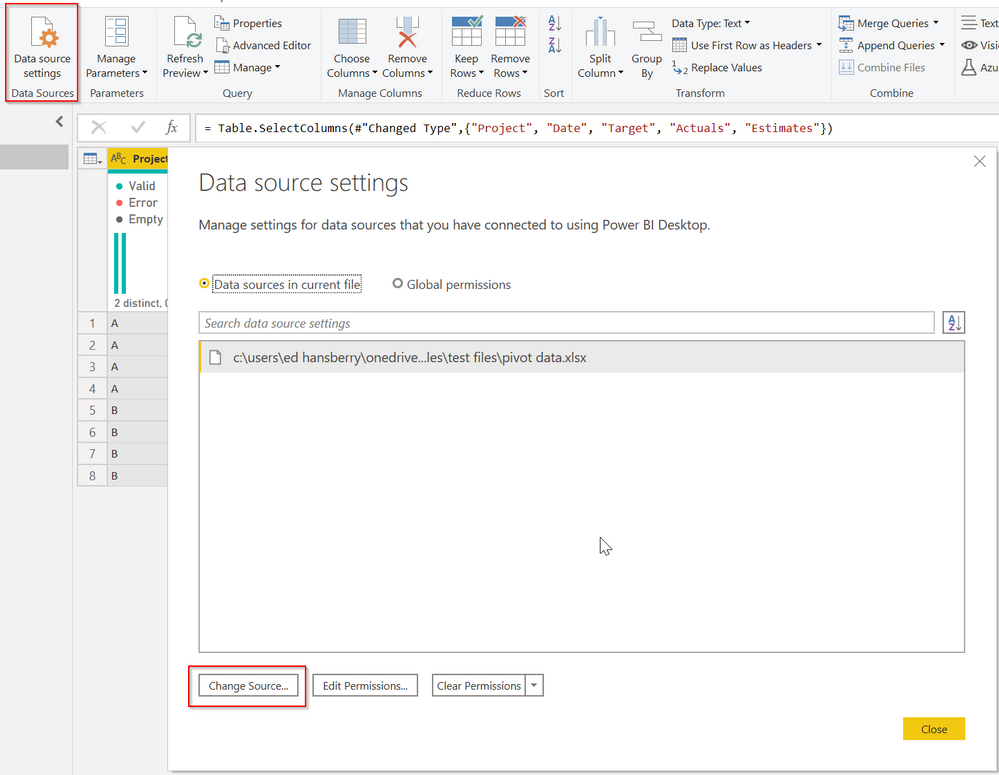Click the Remove Rows icon
This screenshot has width=999, height=775.
click(x=510, y=32)
